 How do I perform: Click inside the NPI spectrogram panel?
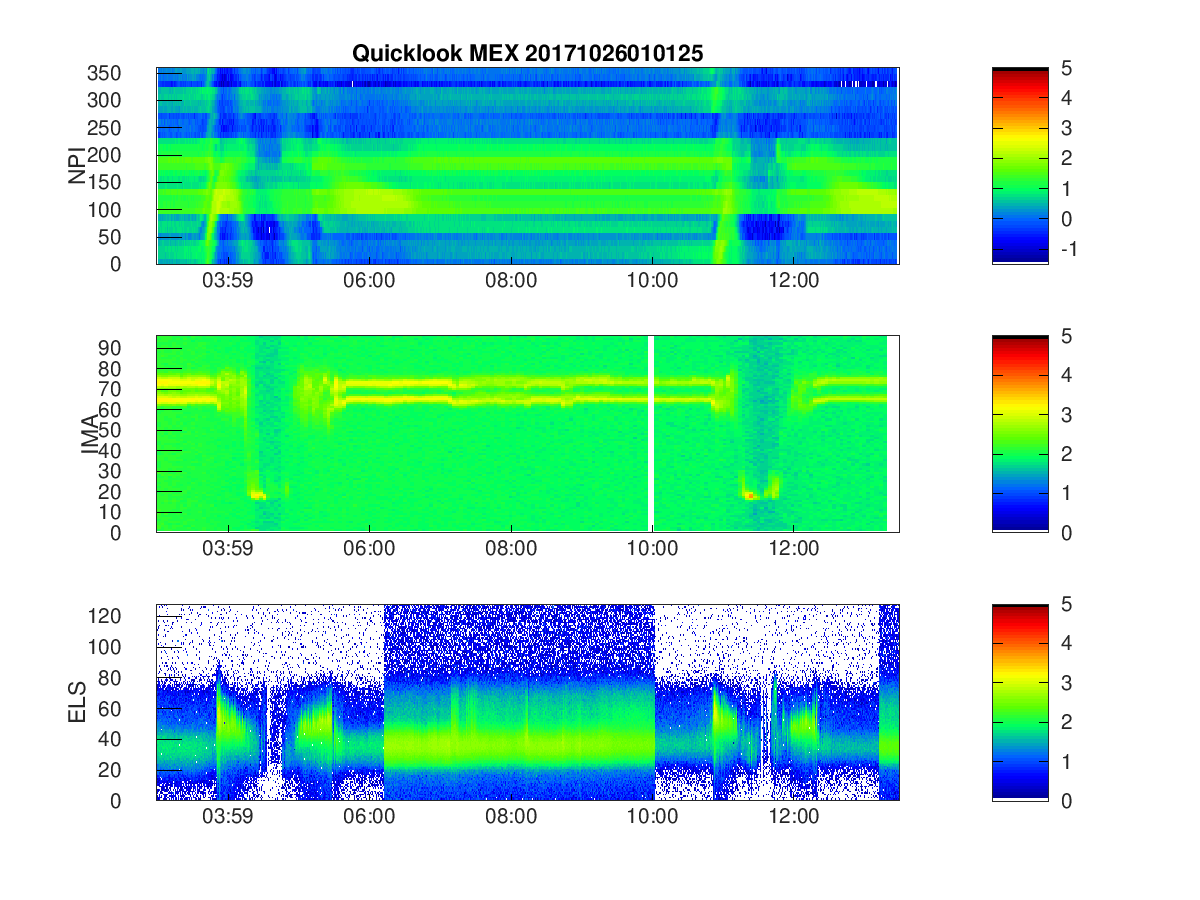[x=527, y=166]
